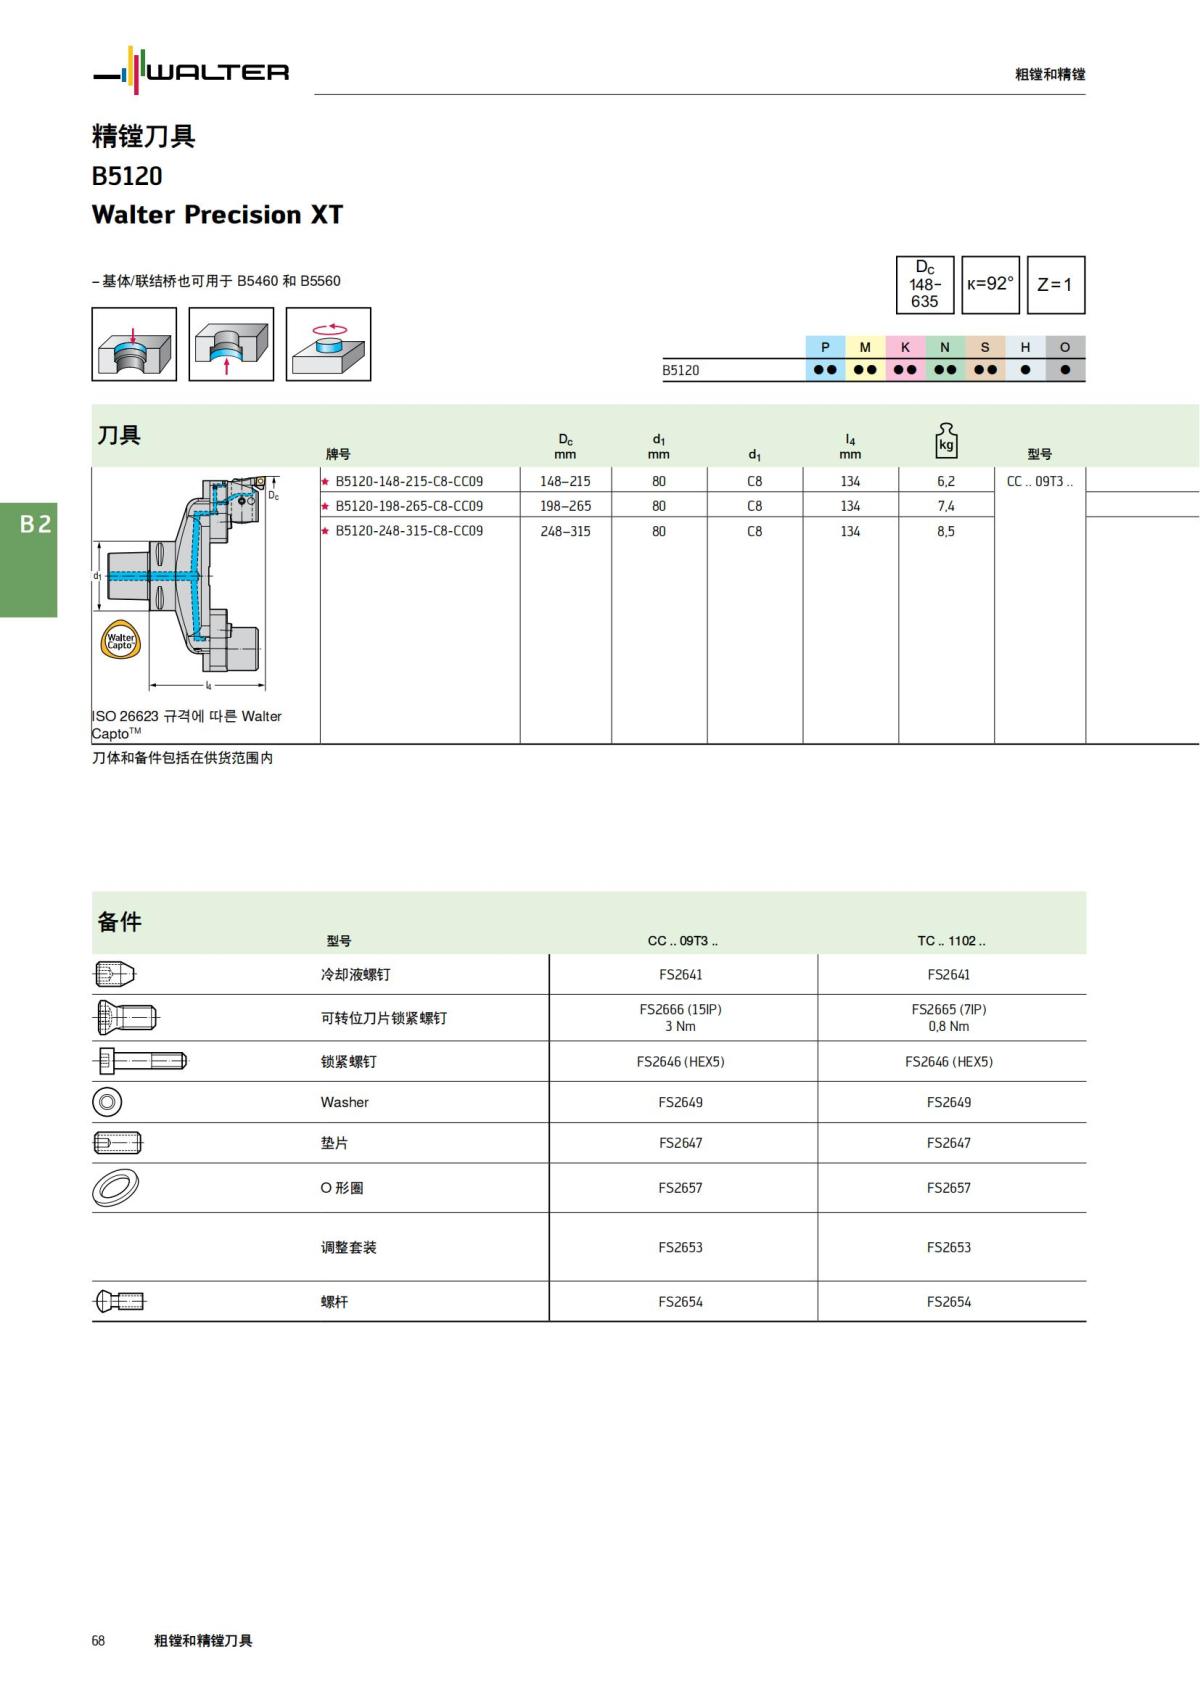Image resolution: width=1200 pixels, height=1697 pixels.
Task: Click the 粗镗和精镗 page header
Action: coord(1050,74)
